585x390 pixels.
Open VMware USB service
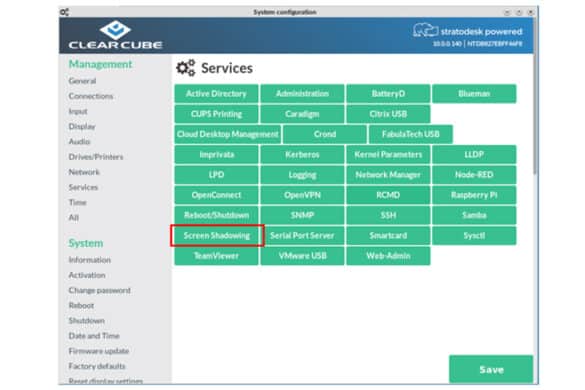point(302,256)
